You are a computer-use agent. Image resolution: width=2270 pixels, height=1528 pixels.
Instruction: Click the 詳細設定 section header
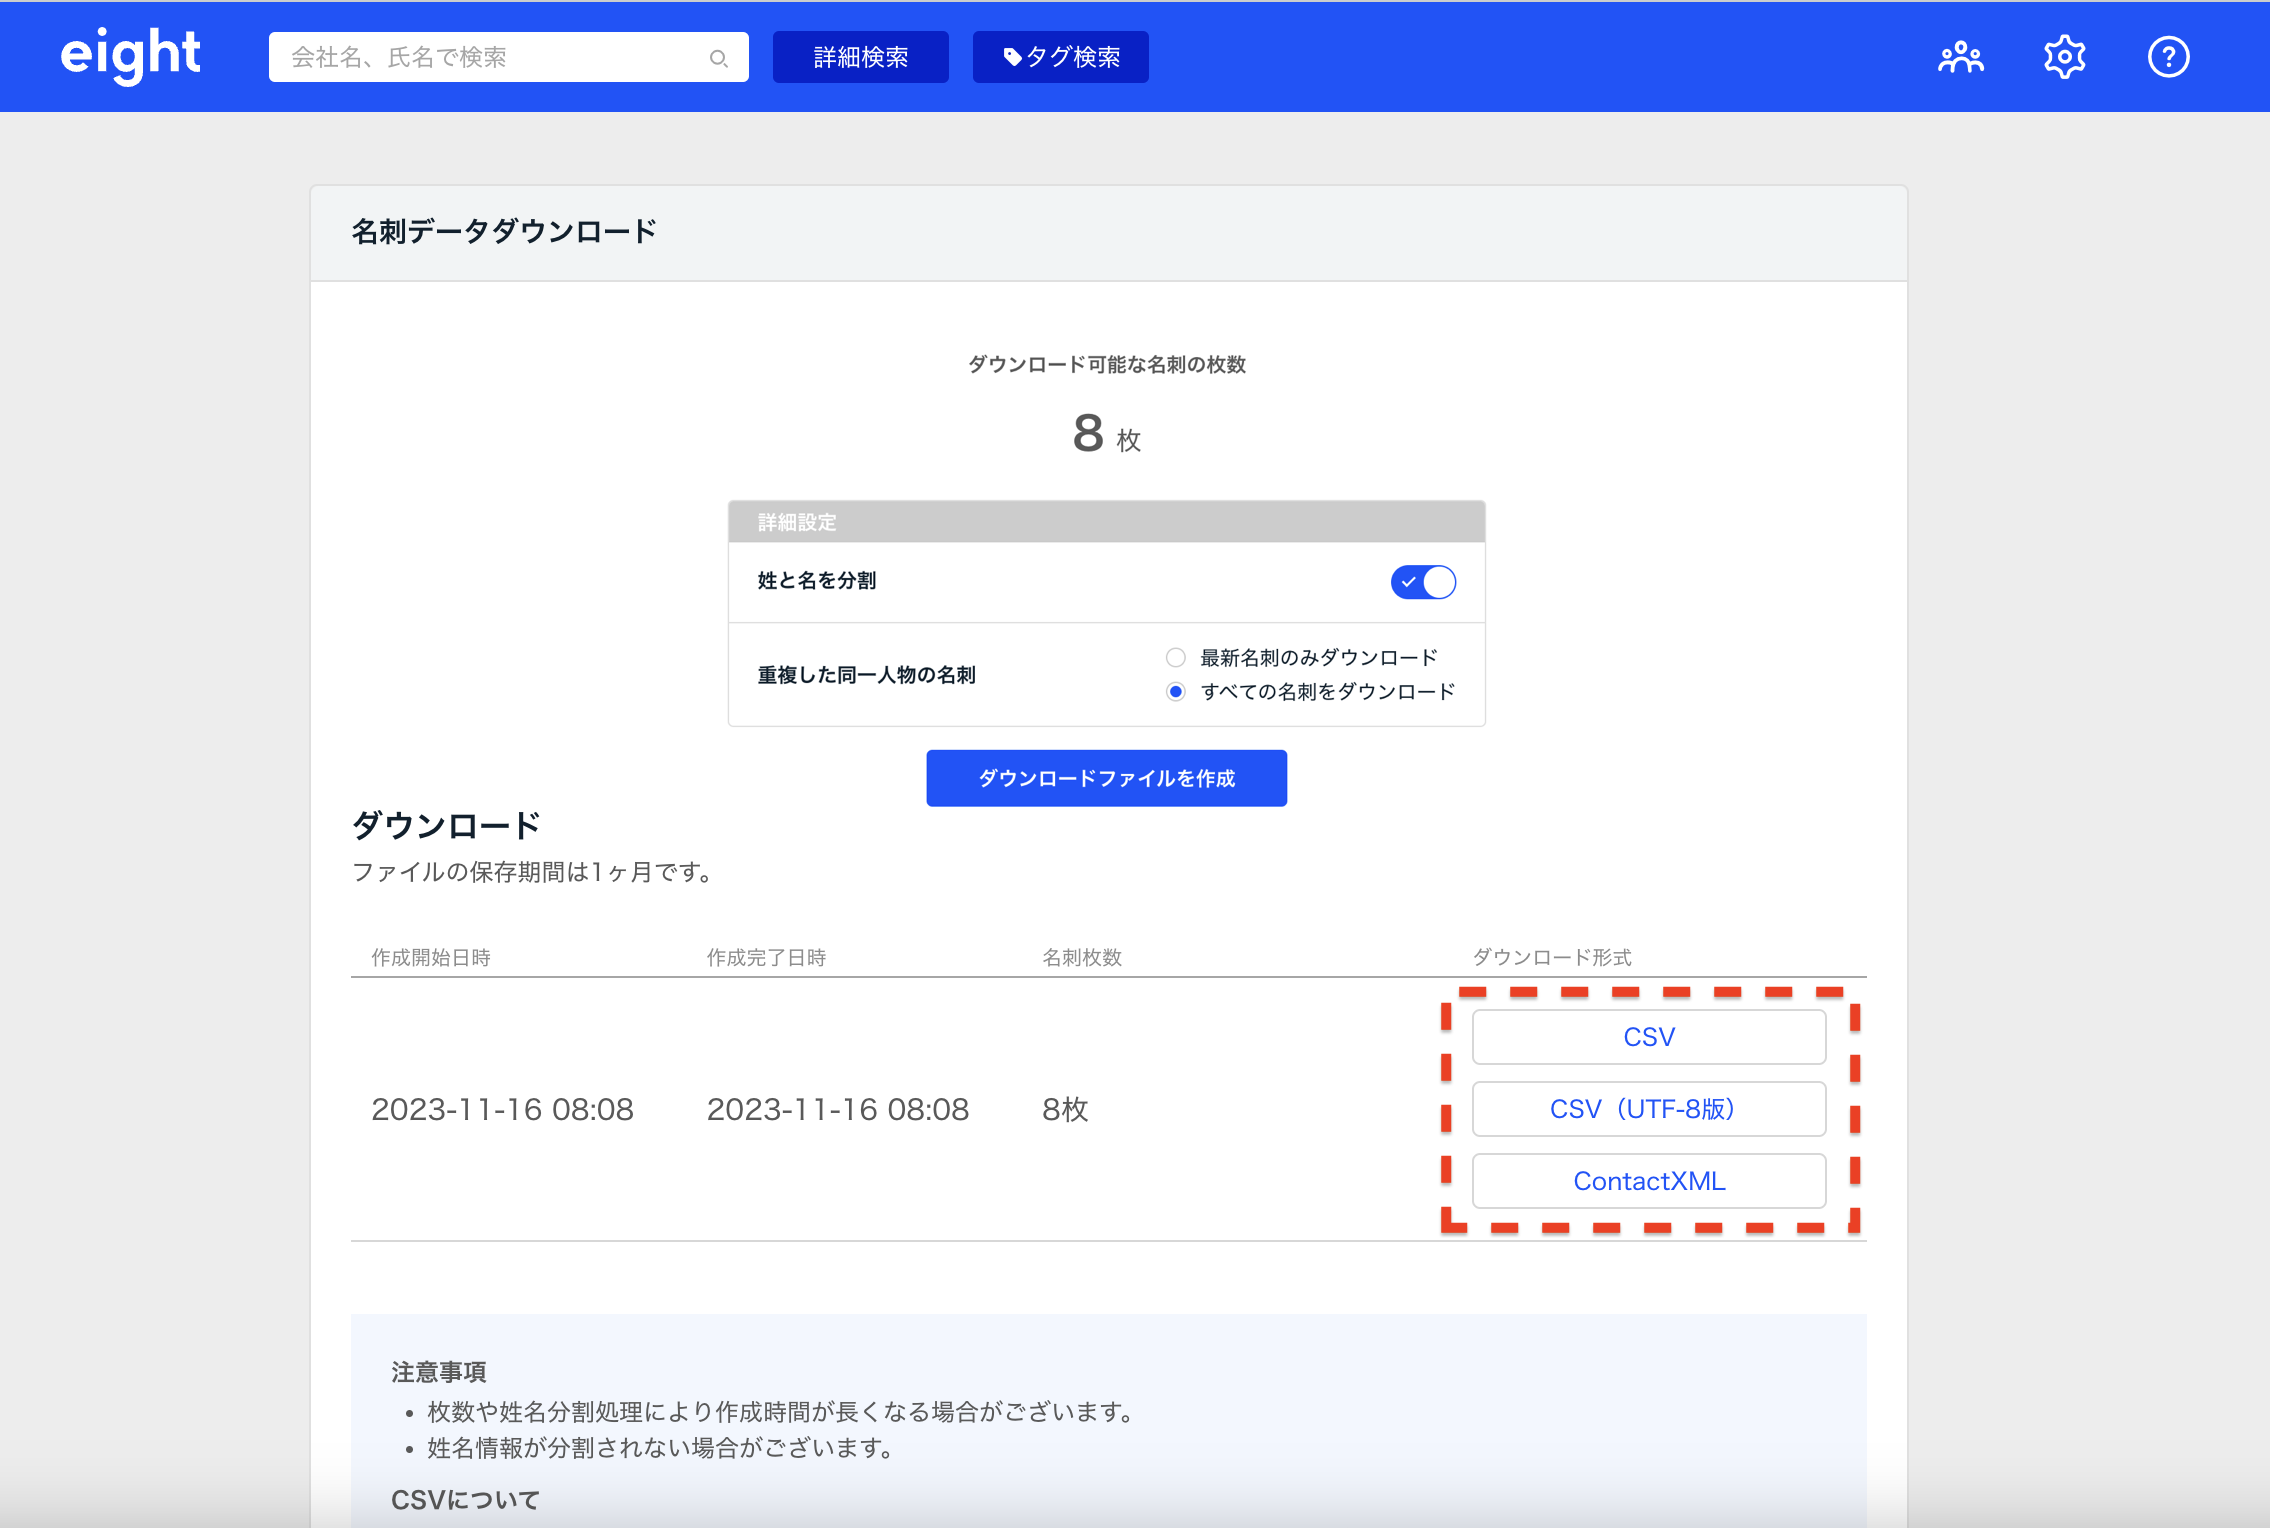pyautogui.click(x=797, y=522)
